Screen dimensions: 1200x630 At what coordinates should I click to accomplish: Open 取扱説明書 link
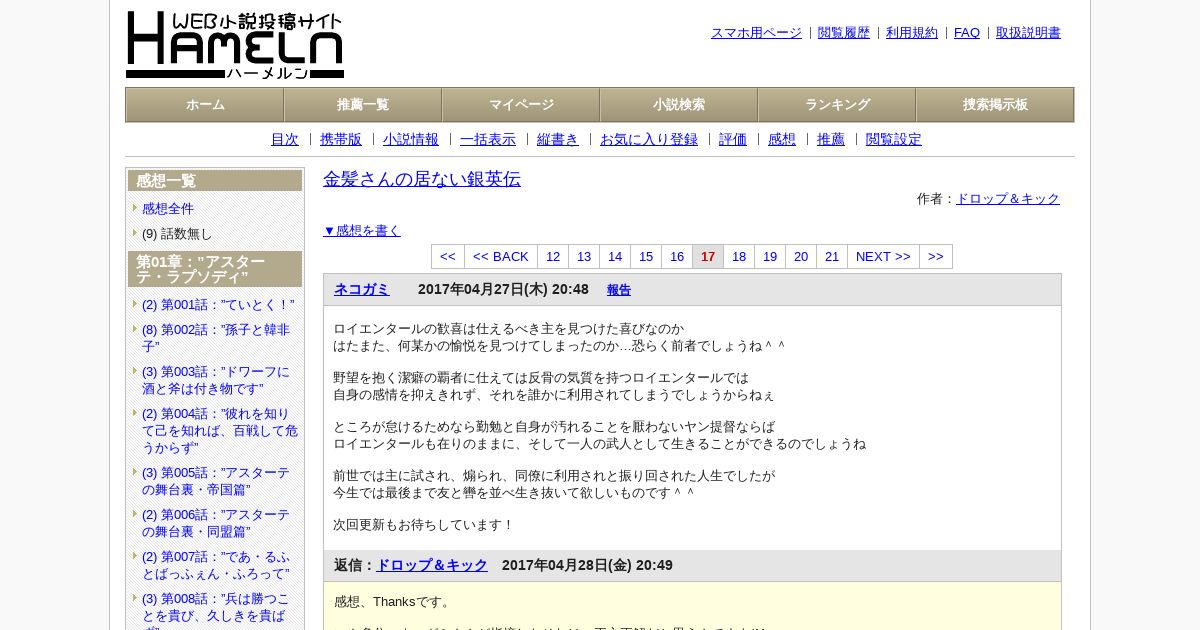pos(1028,32)
